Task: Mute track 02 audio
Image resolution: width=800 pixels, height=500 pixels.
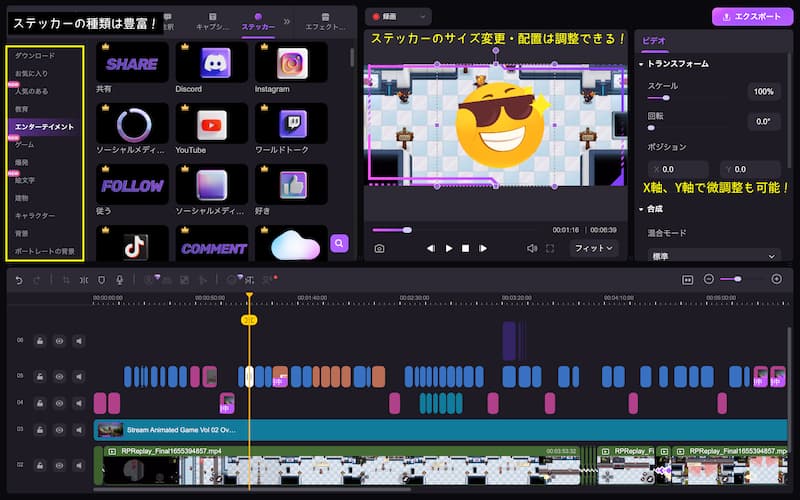Action: click(79, 465)
